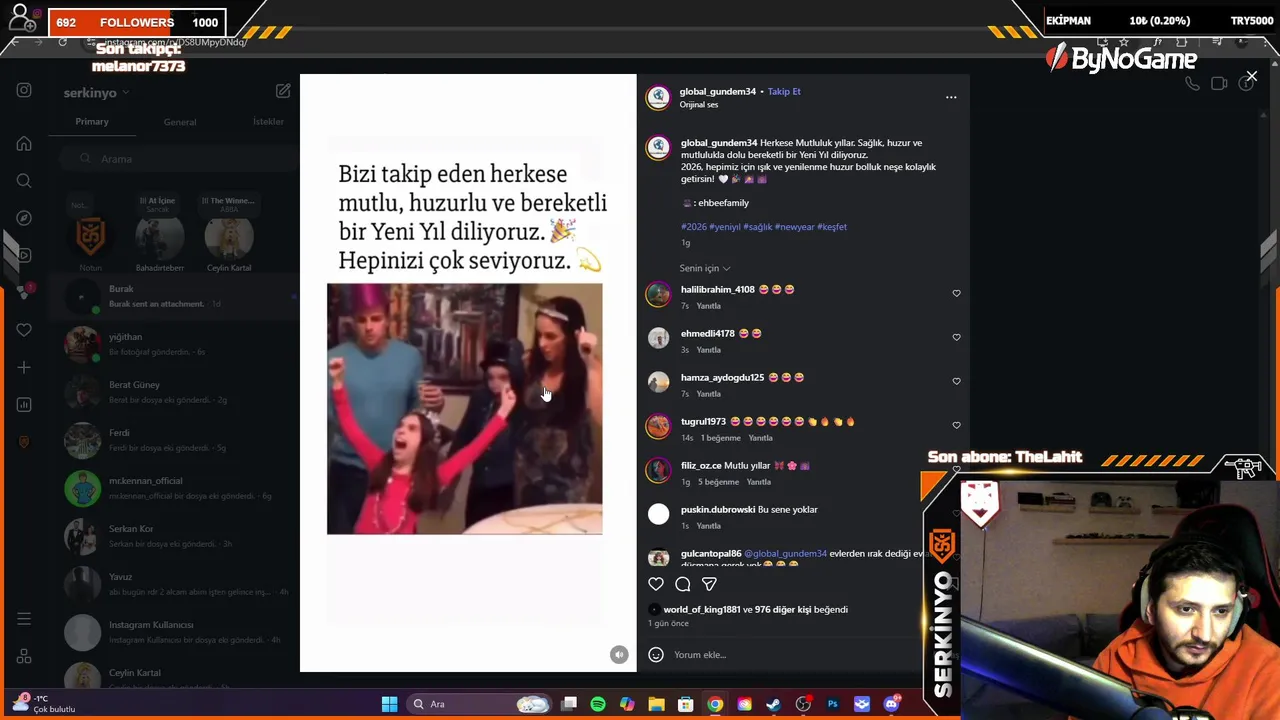Reply to puskin.dubrowski with Yanıtla
The width and height of the screenshot is (1280, 720).
(708, 526)
